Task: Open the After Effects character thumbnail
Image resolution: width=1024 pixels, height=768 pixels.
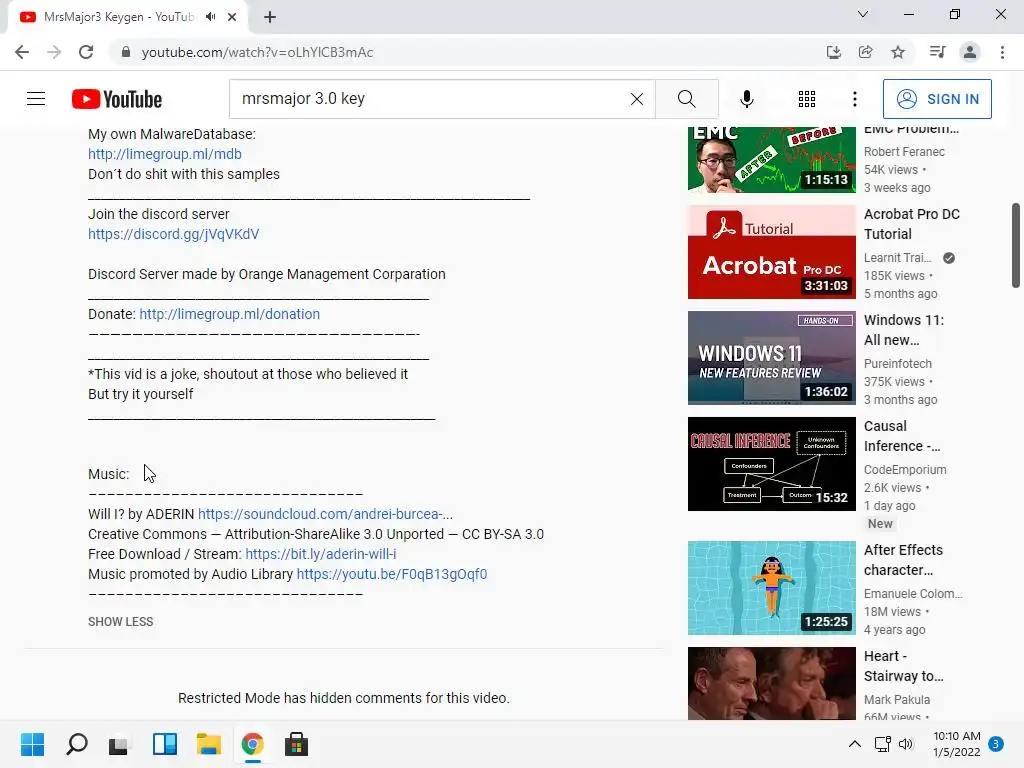Action: click(x=771, y=588)
